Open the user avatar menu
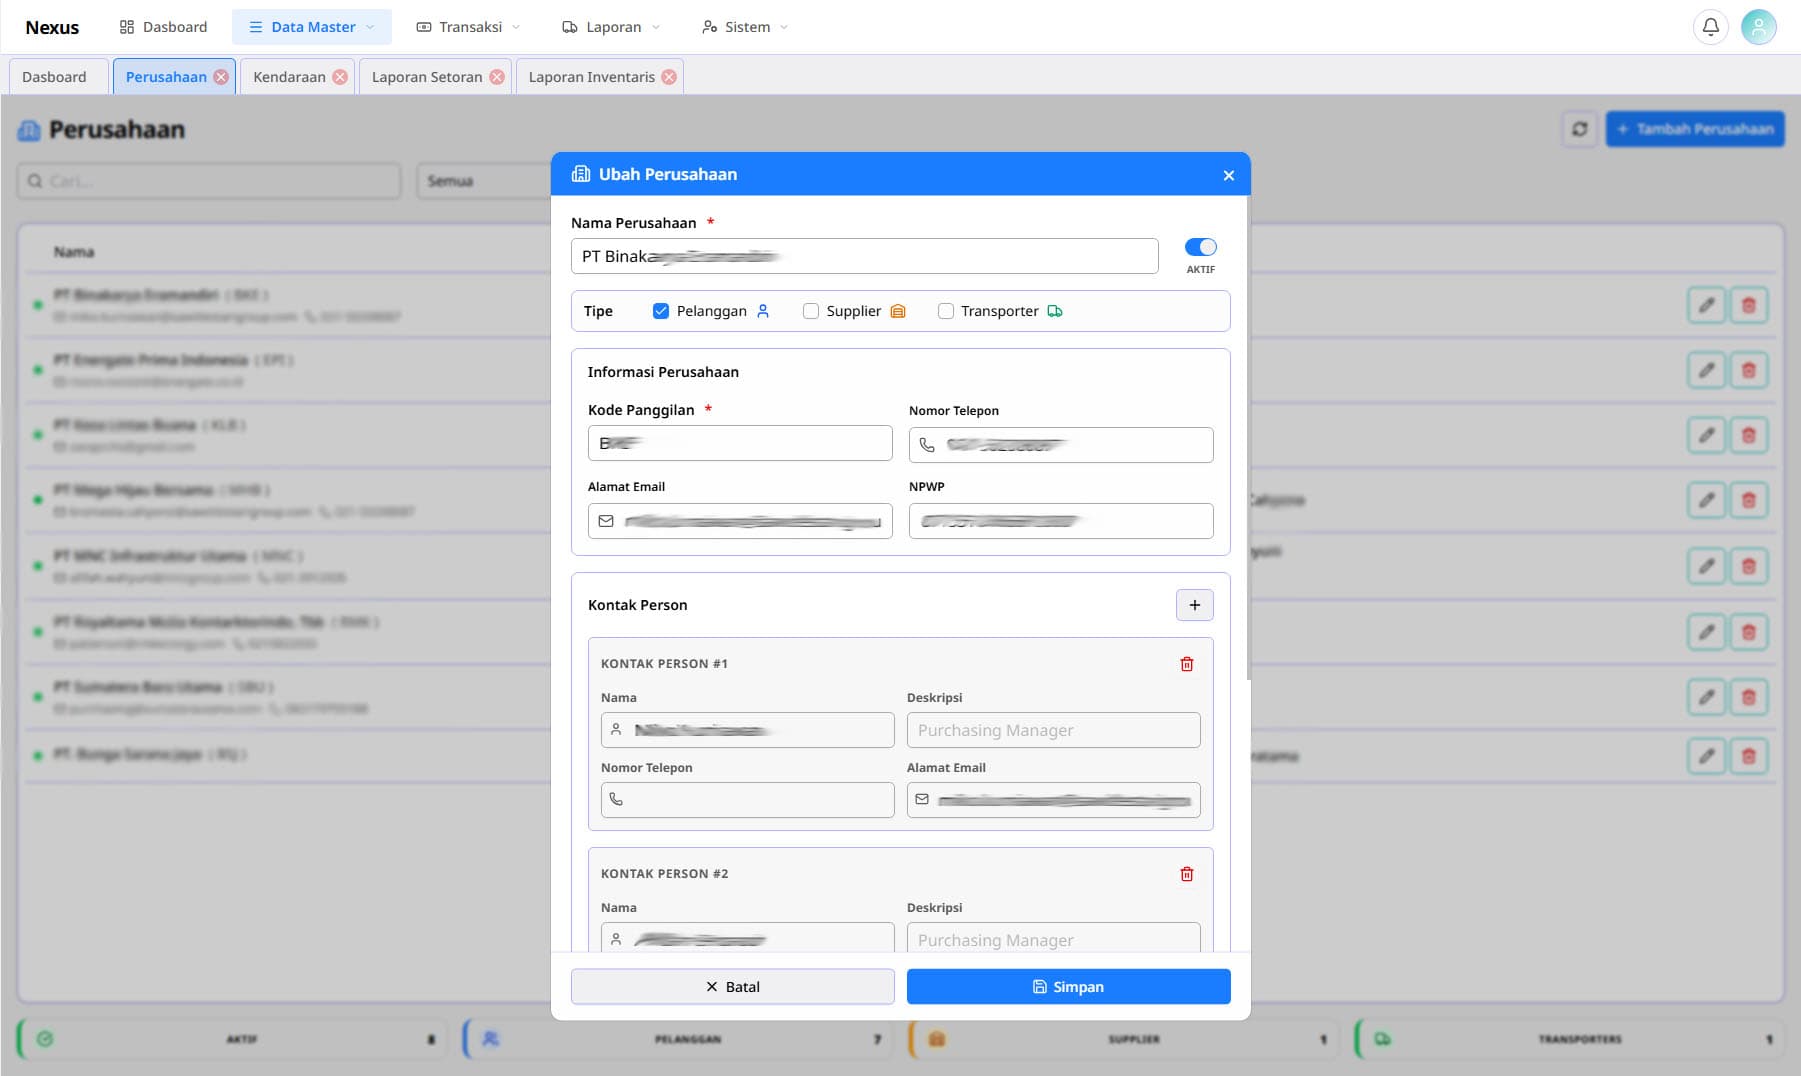The height and width of the screenshot is (1076, 1801). point(1758,27)
